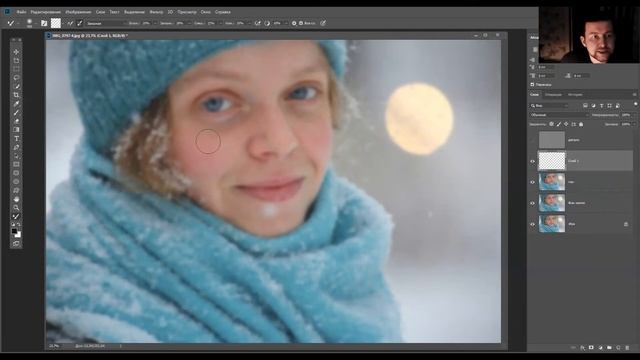Image resolution: width=640 pixels, height=360 pixels.
Task: Filter layers by type layers icon
Action: pos(602,106)
